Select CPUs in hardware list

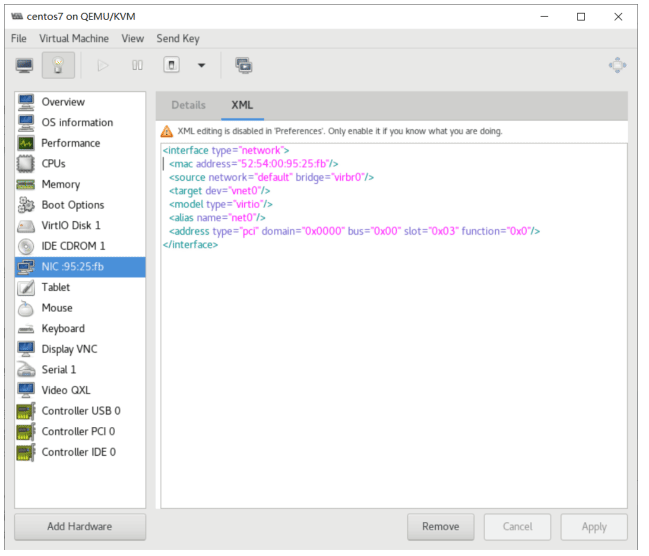point(80,164)
